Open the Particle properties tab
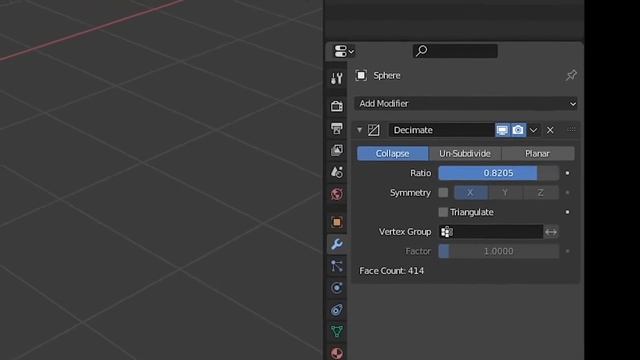Viewport: 640px width, 360px height. click(337, 266)
